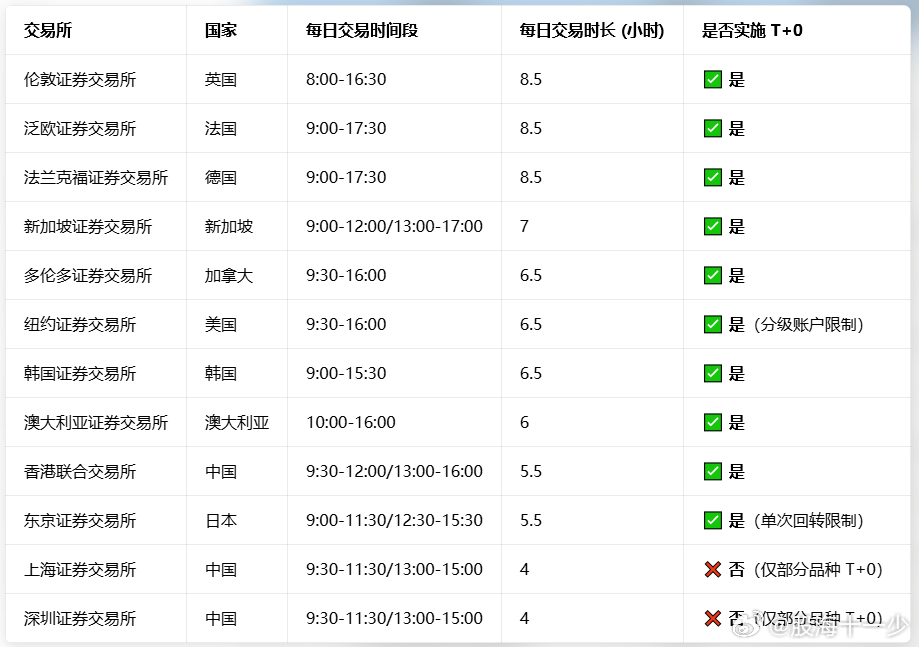Toggle the red X for 上海证券交易所
This screenshot has width=919, height=647.
(712, 569)
